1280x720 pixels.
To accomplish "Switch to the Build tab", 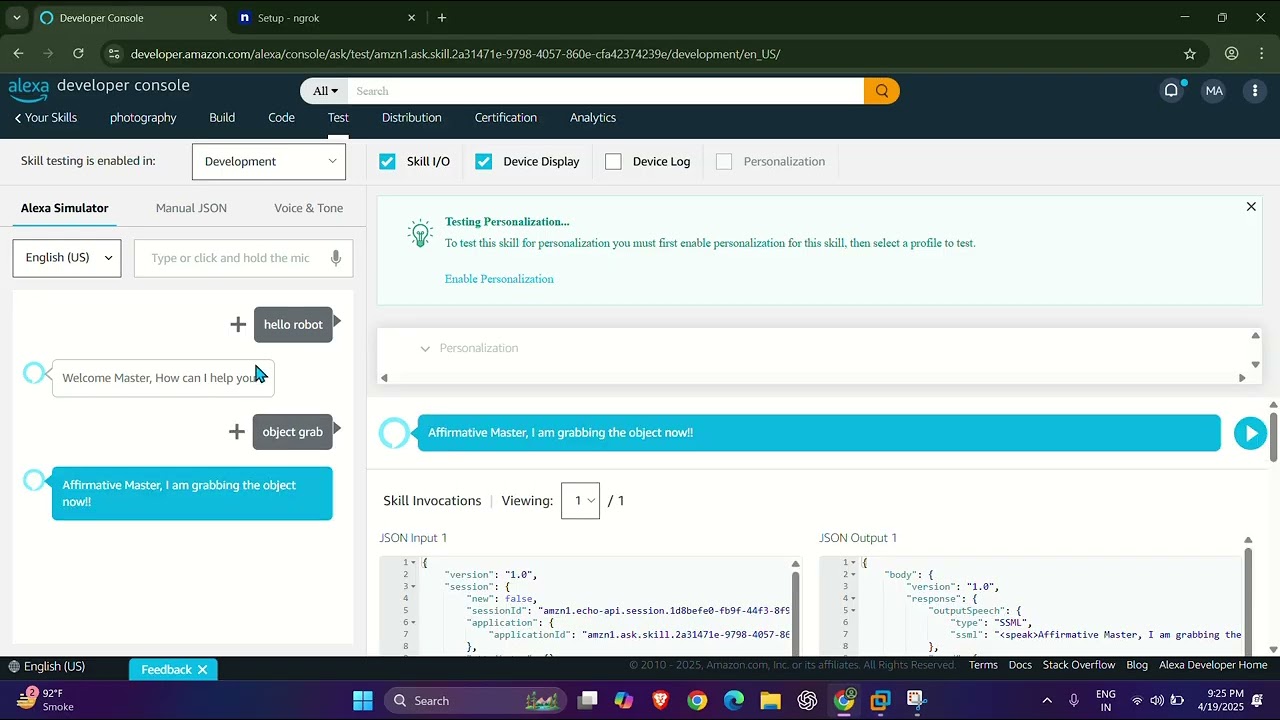I will [222, 118].
